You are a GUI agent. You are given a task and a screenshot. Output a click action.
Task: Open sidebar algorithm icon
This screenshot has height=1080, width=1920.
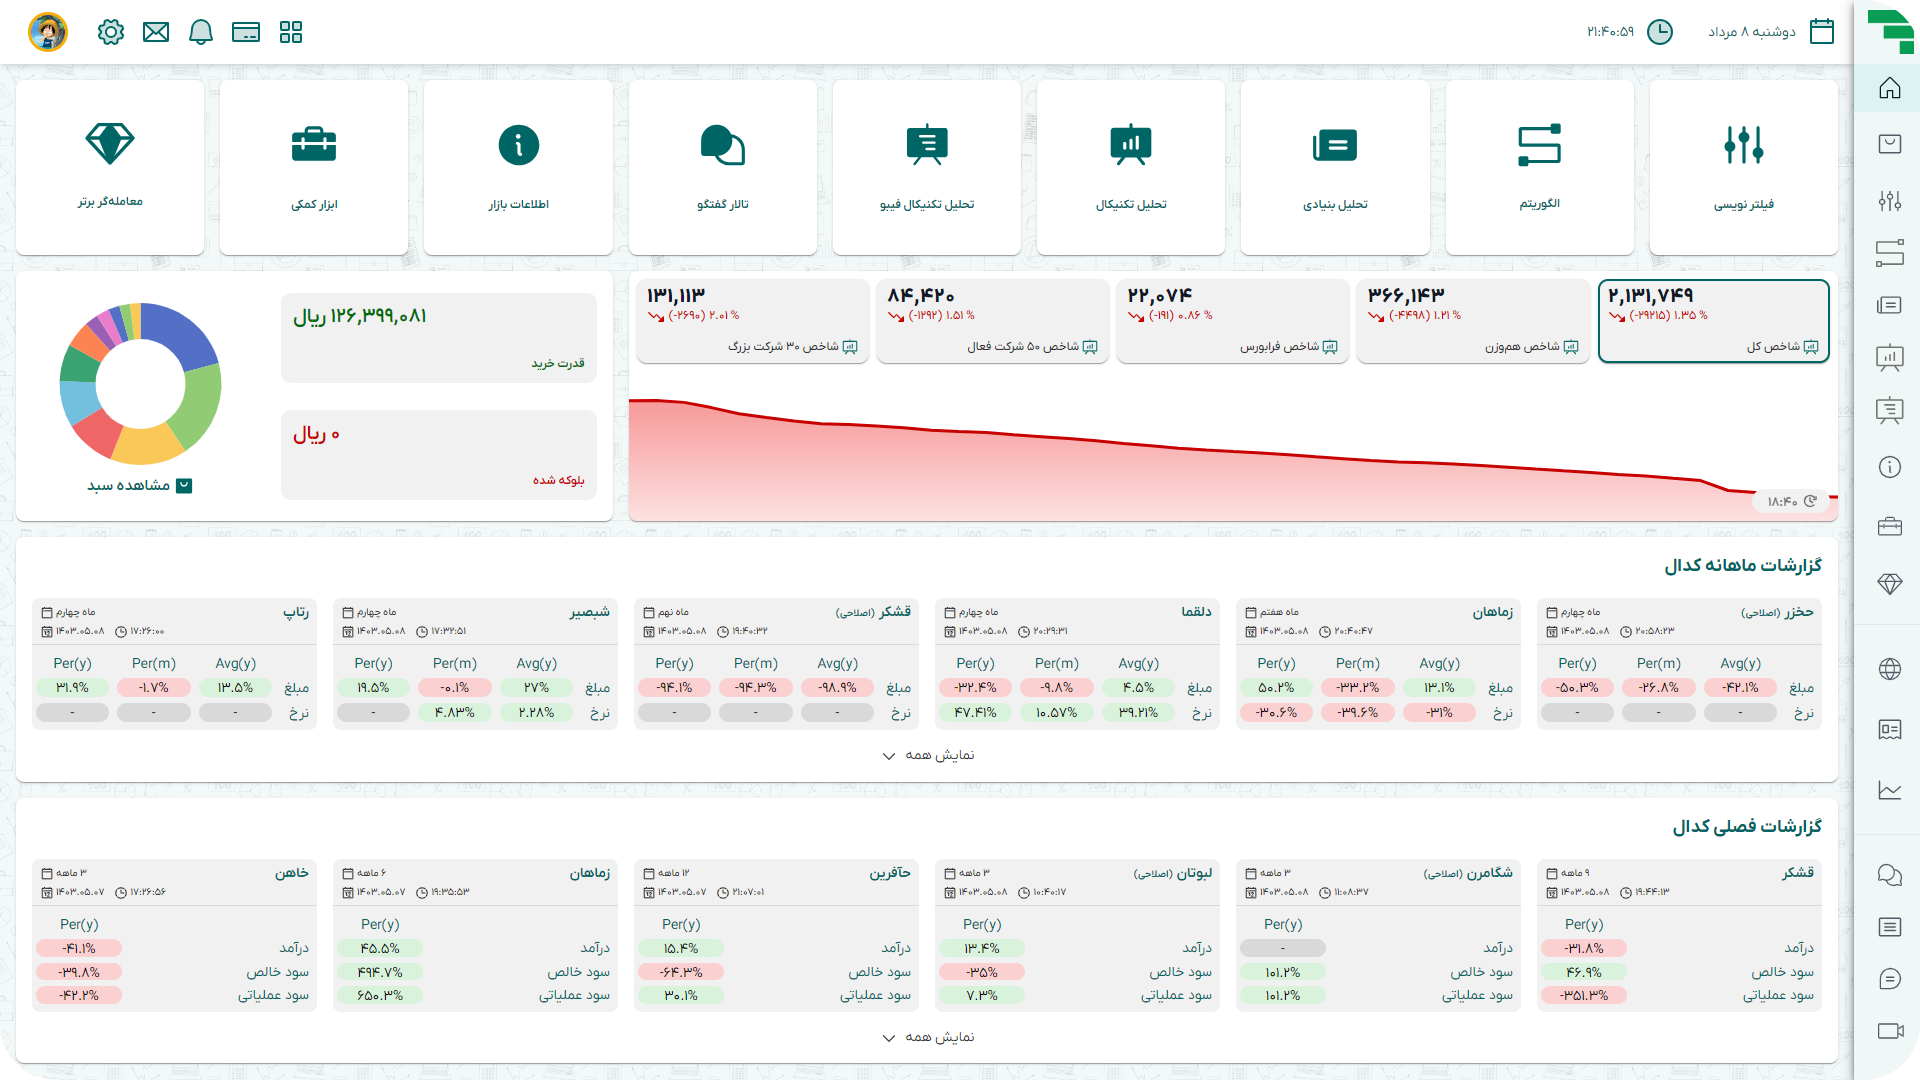(x=1889, y=252)
